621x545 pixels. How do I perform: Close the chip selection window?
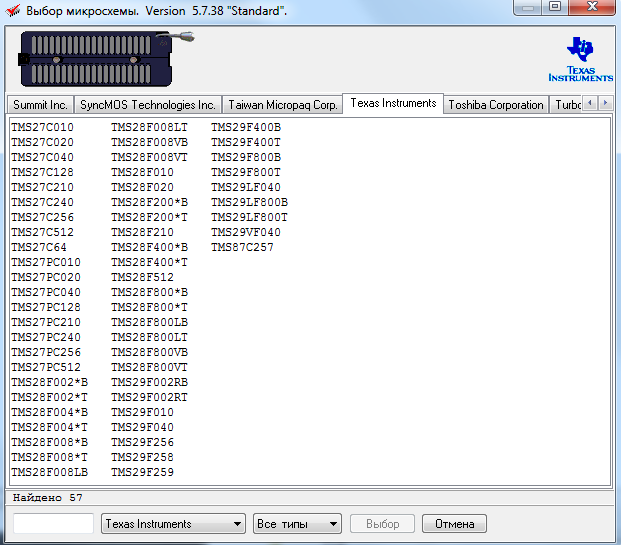coord(592,7)
